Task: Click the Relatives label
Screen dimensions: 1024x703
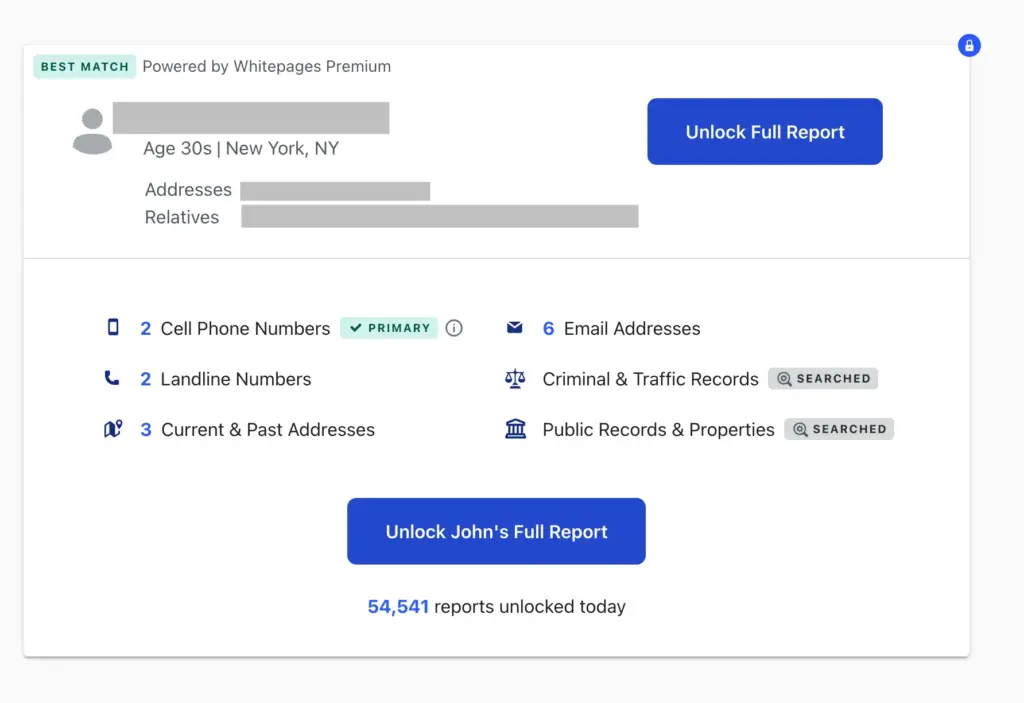Action: tap(182, 217)
